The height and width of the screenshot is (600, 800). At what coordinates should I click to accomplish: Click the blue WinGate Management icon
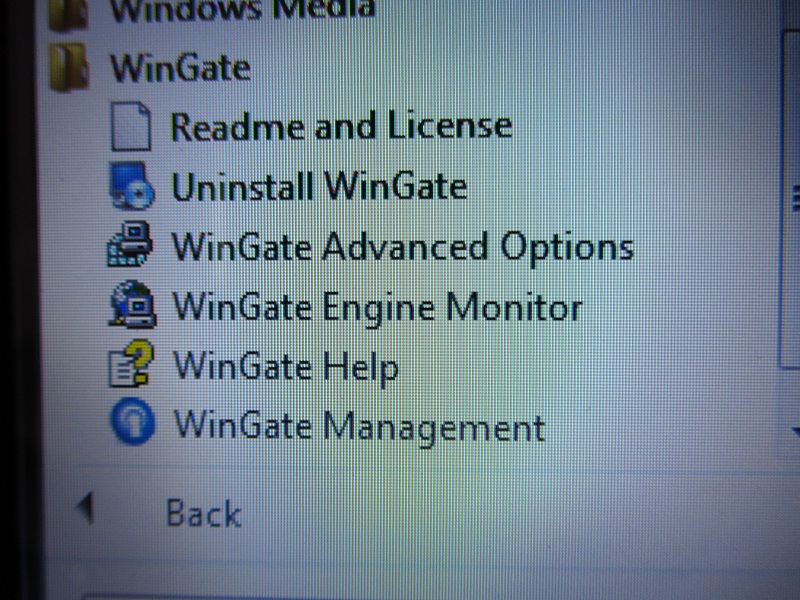(x=132, y=421)
